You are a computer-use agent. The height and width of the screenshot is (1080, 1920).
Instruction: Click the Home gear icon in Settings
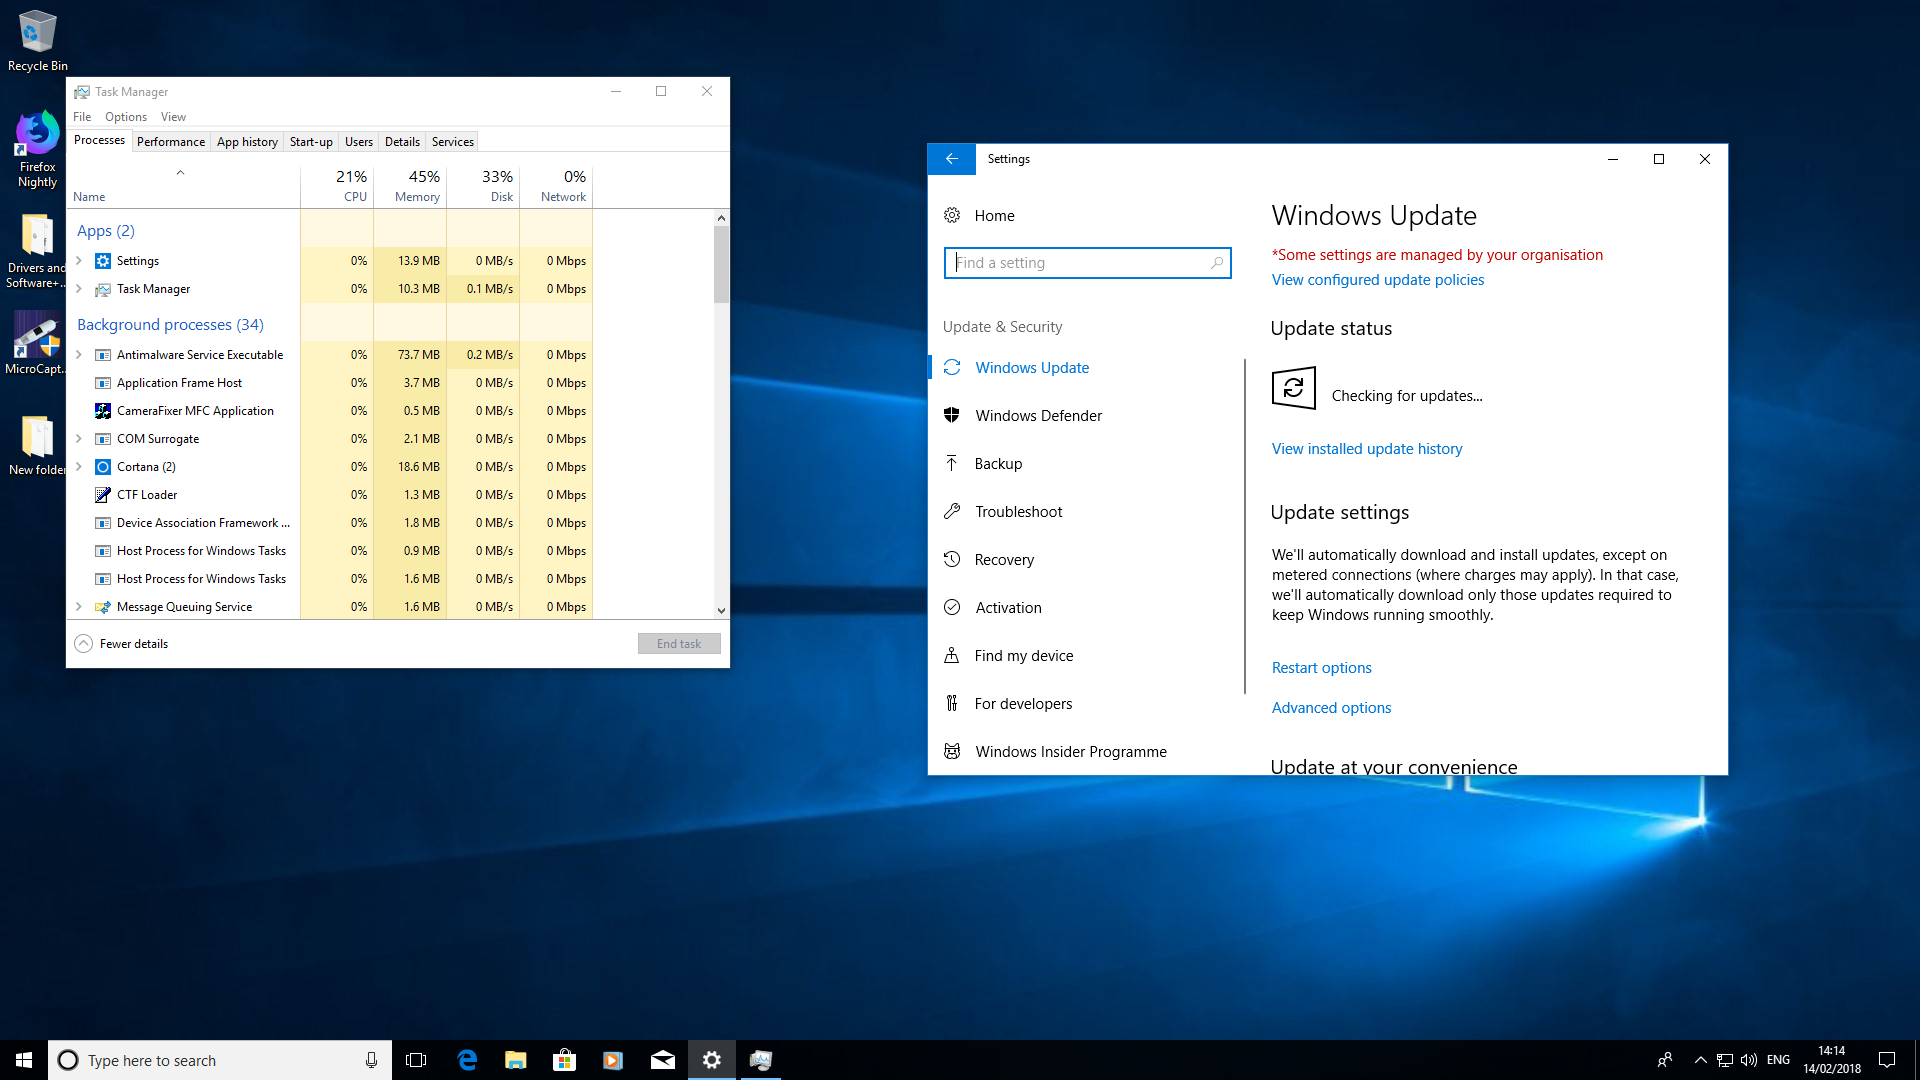pos(952,215)
